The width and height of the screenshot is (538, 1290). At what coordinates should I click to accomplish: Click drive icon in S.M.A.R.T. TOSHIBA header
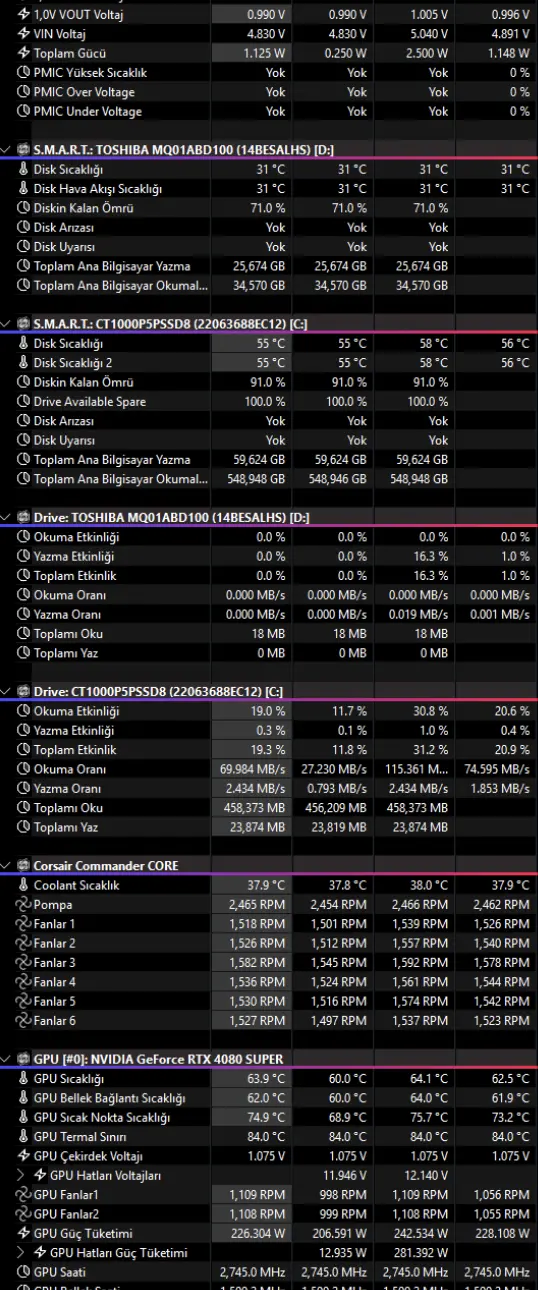(23, 149)
